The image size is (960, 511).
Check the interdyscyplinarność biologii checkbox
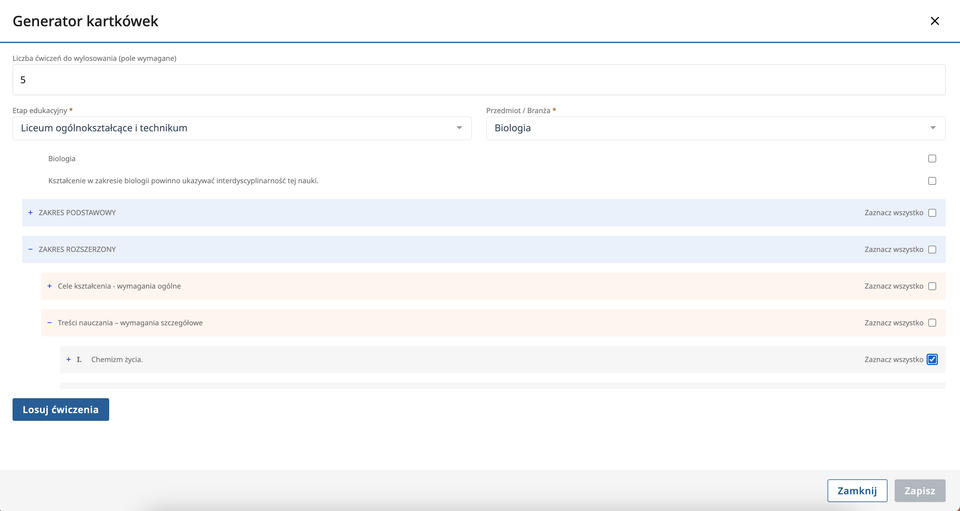coord(932,181)
